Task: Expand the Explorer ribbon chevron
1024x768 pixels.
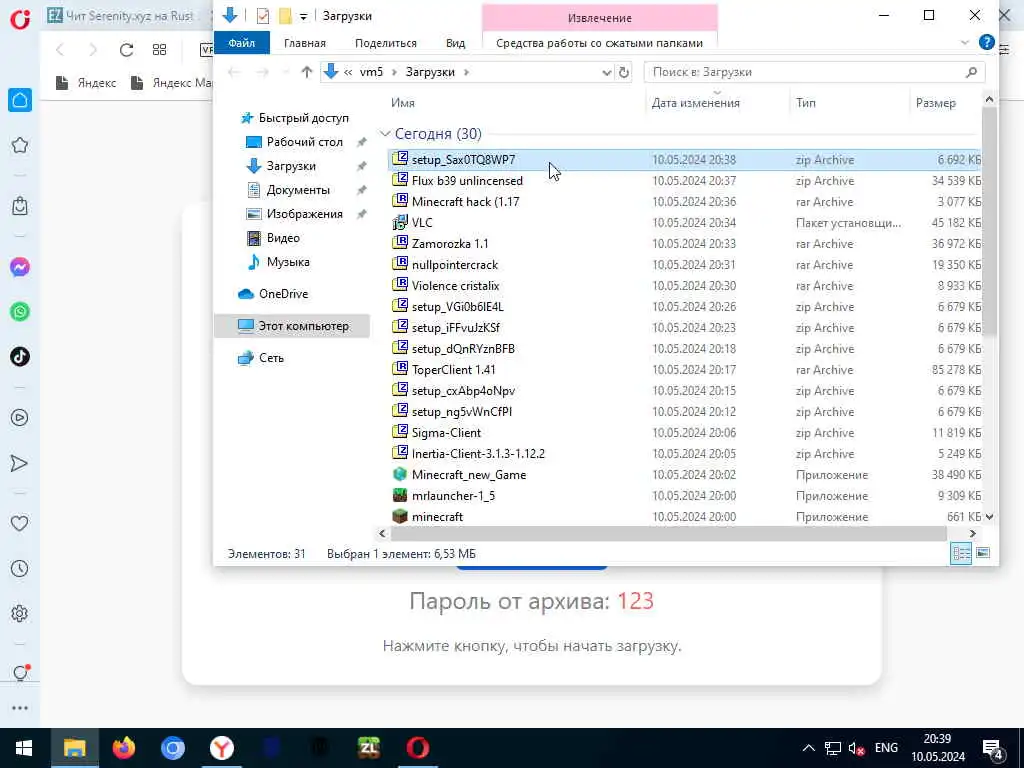Action: [965, 42]
